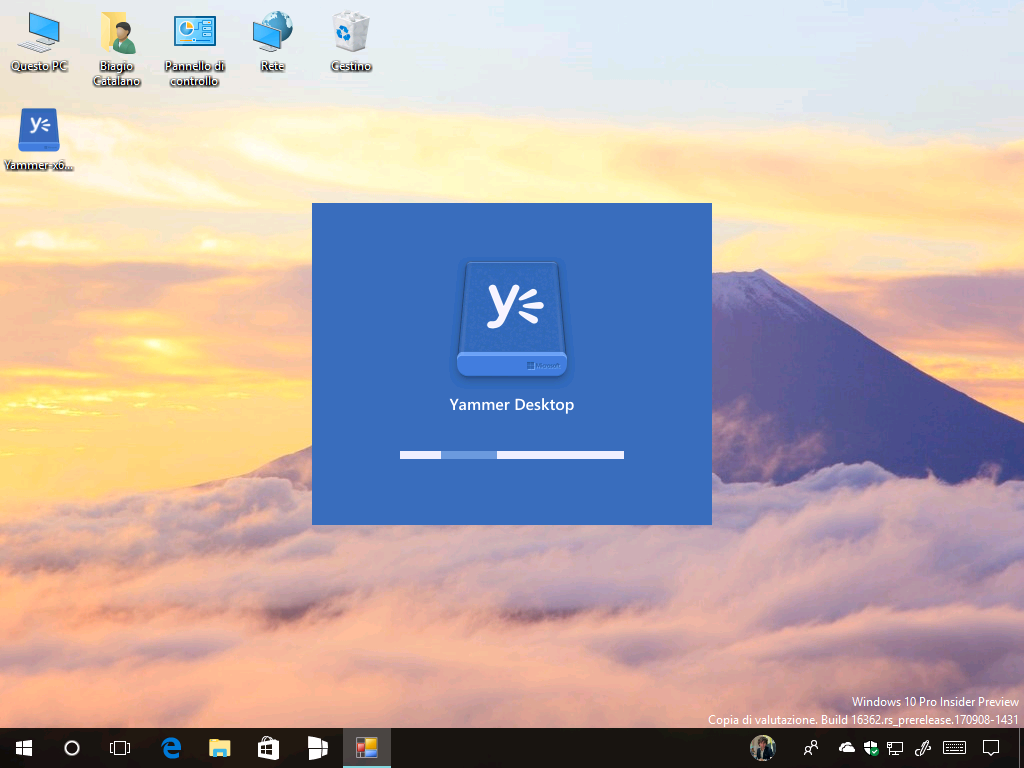Screen dimensions: 1024x768
Task: Open File Explorer from the taskbar
Action: coord(220,748)
